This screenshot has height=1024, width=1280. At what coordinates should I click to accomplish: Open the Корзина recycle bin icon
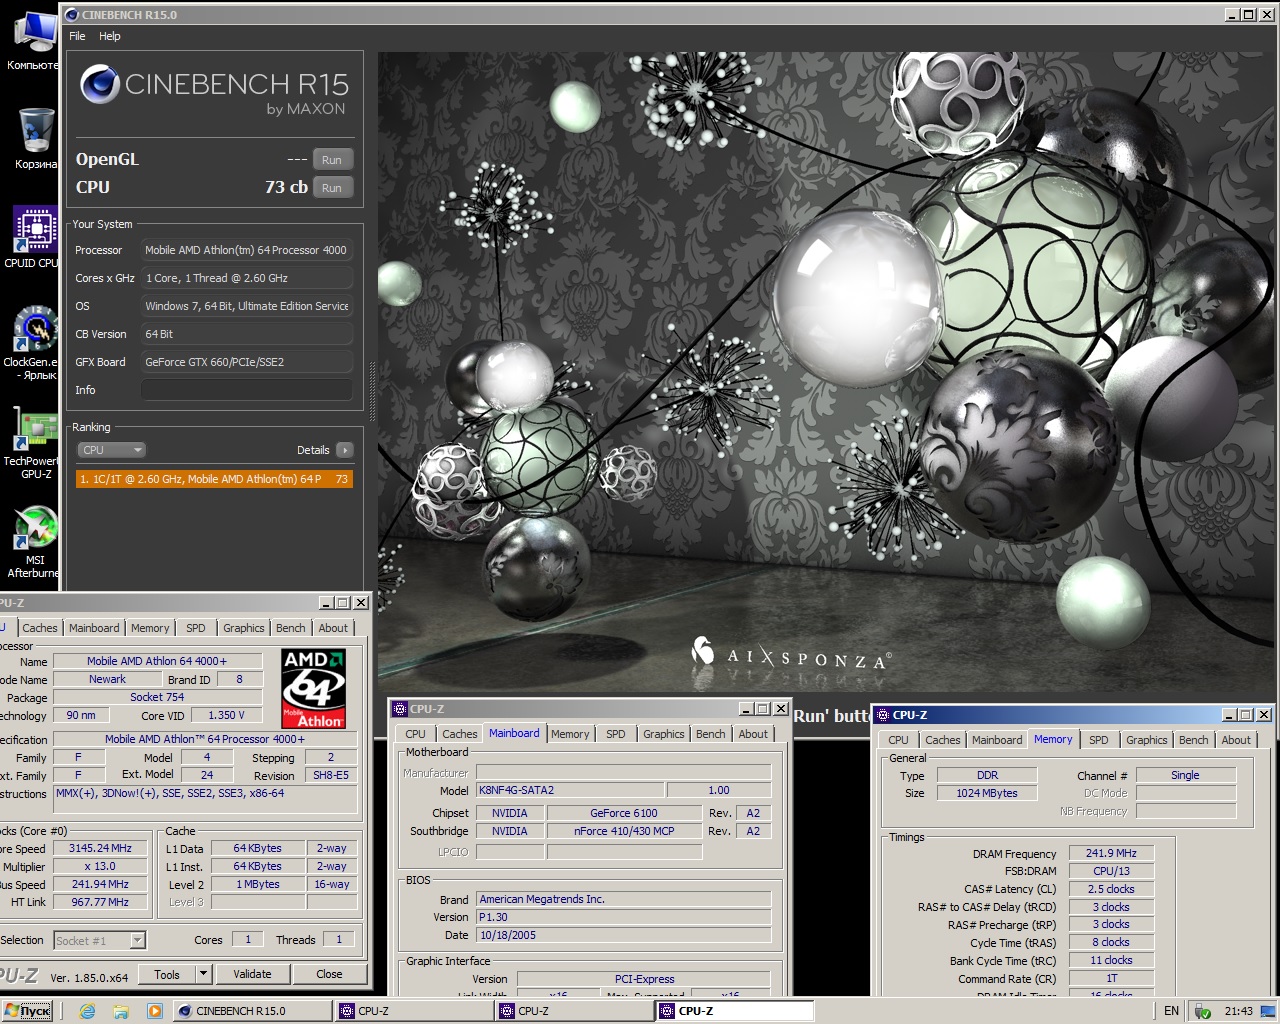point(36,137)
